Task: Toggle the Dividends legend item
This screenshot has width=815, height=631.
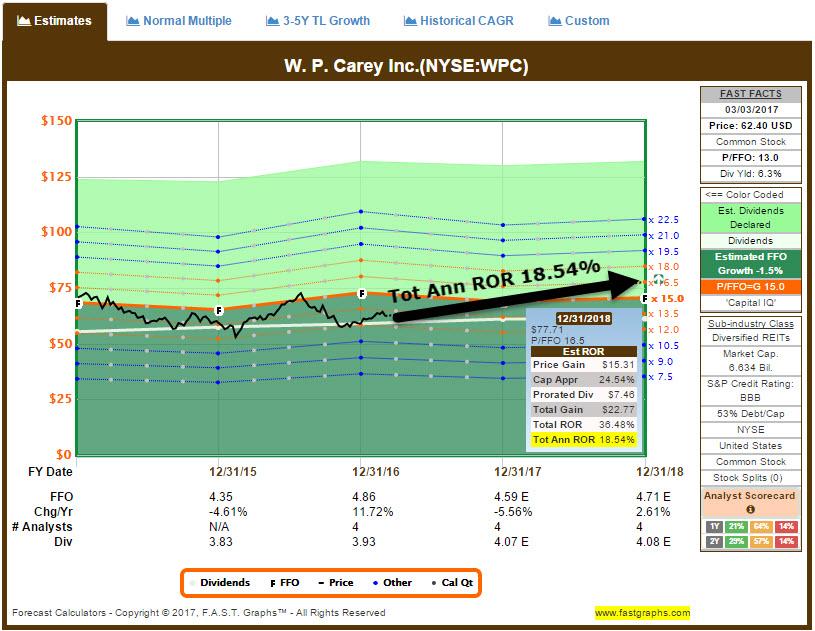Action: click(220, 583)
